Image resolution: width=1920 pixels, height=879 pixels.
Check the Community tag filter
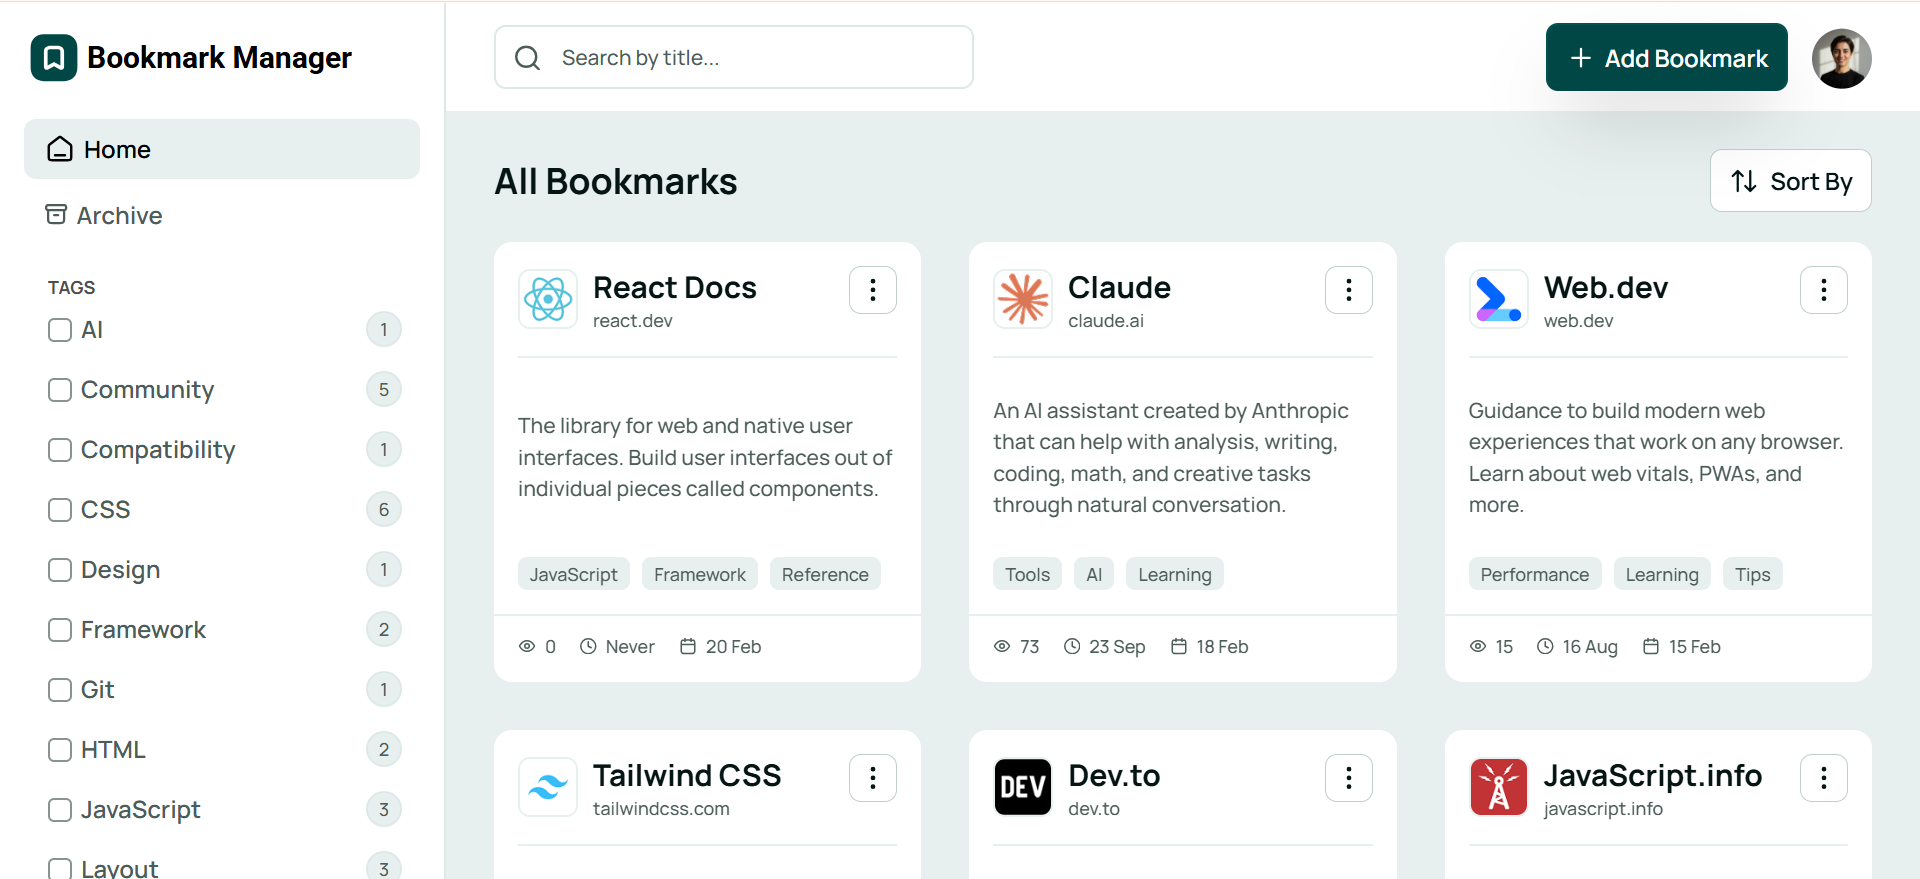[x=60, y=390]
